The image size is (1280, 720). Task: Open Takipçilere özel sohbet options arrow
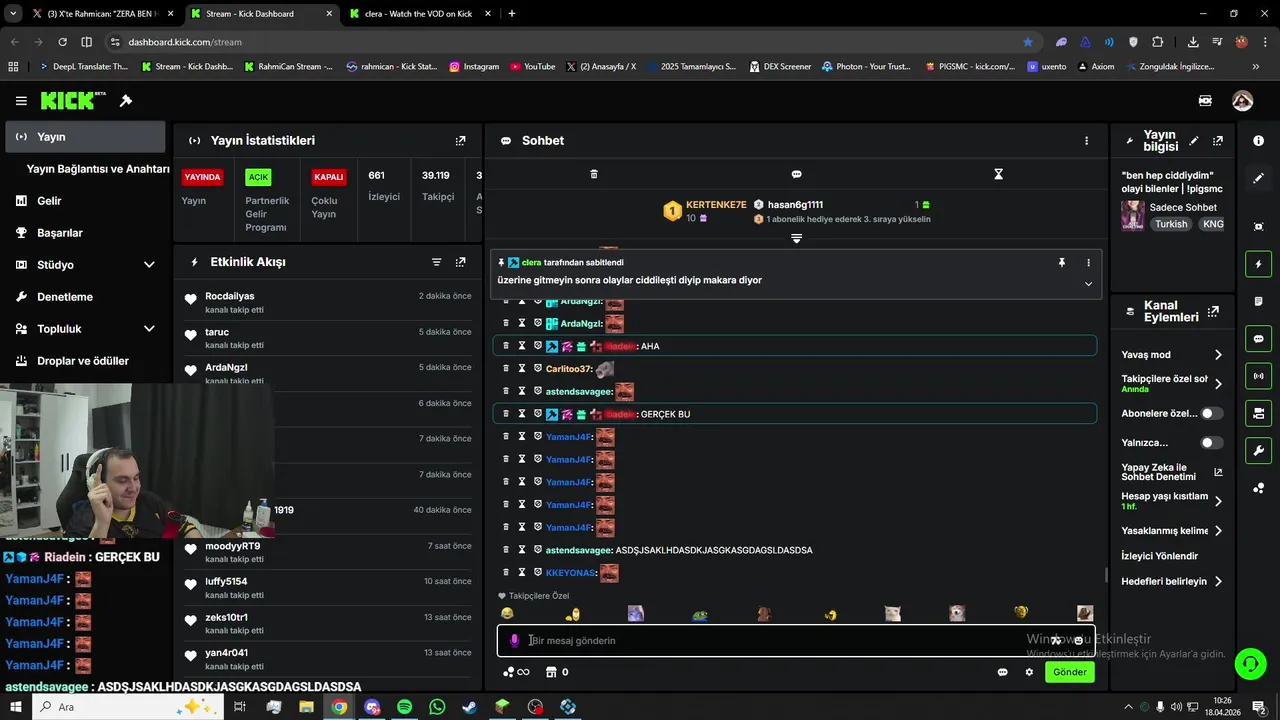click(1218, 383)
